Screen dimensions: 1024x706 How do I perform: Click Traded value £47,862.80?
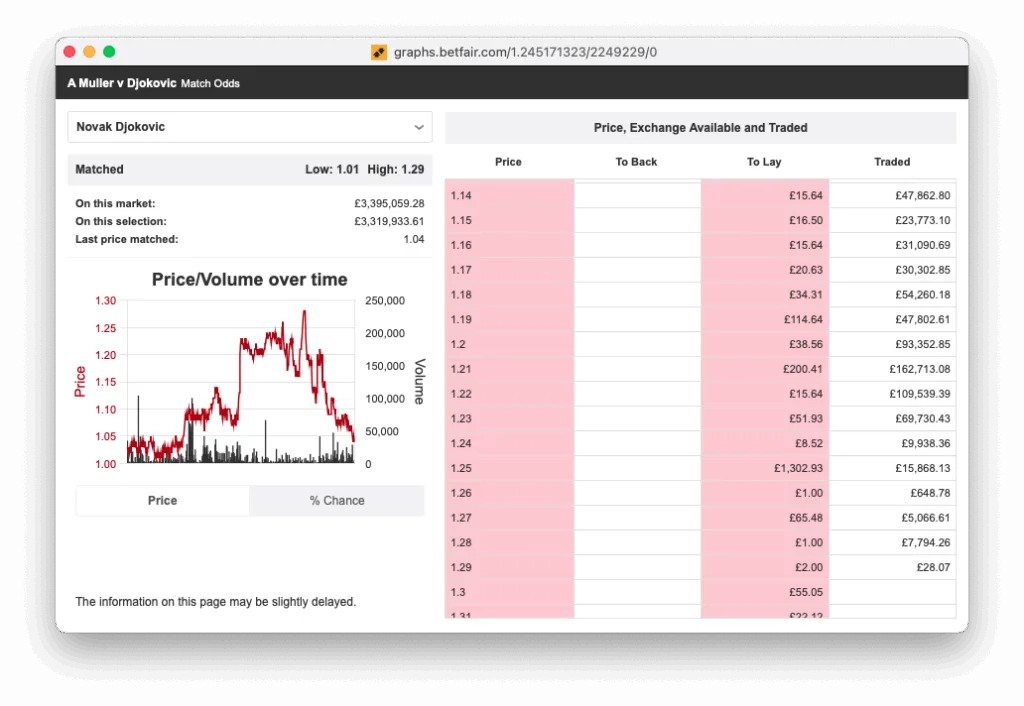click(x=923, y=195)
